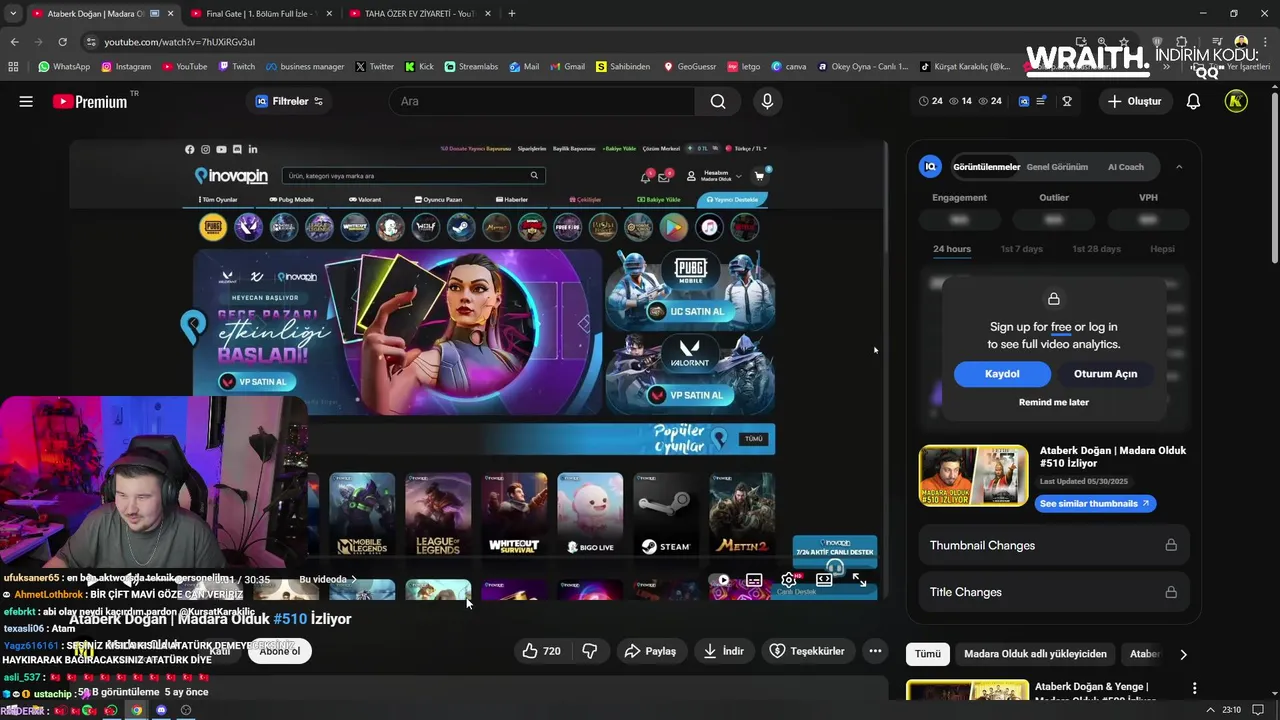The width and height of the screenshot is (1280, 720).
Task: Open the WhatsApp bookmark
Action: pyautogui.click(x=64, y=67)
